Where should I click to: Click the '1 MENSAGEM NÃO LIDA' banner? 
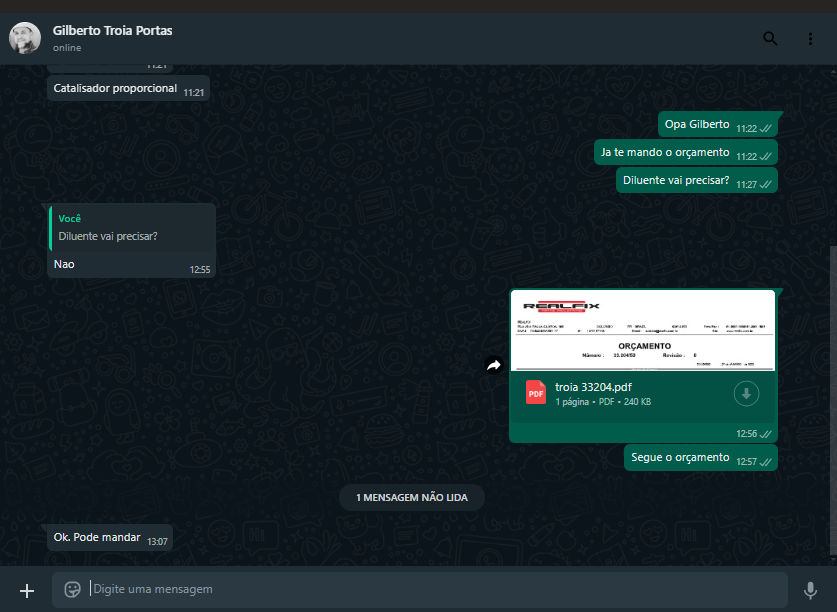tap(412, 497)
